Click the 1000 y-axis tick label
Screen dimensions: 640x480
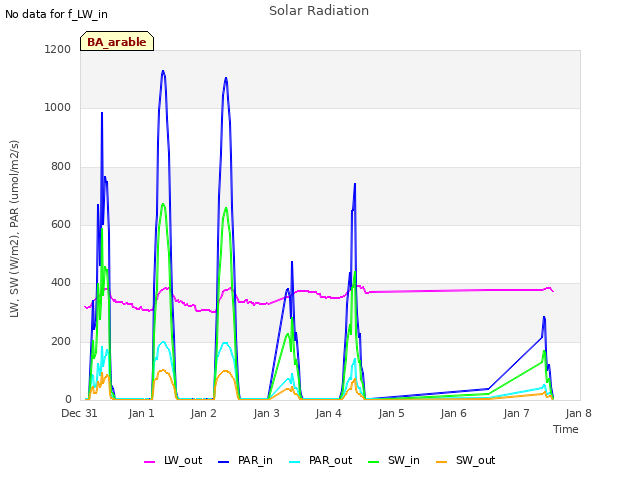[58, 108]
